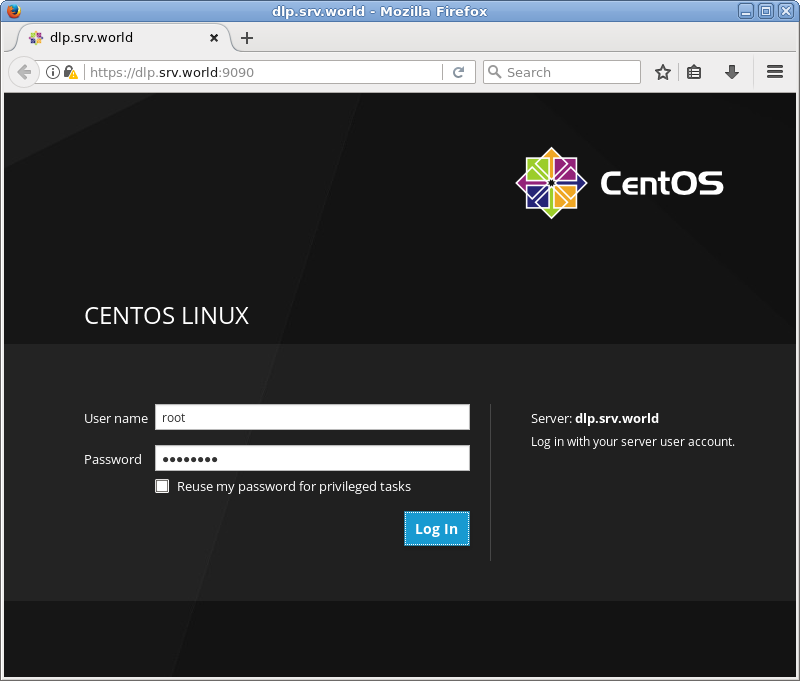
Task: Click the CentOS logo
Action: point(619,183)
